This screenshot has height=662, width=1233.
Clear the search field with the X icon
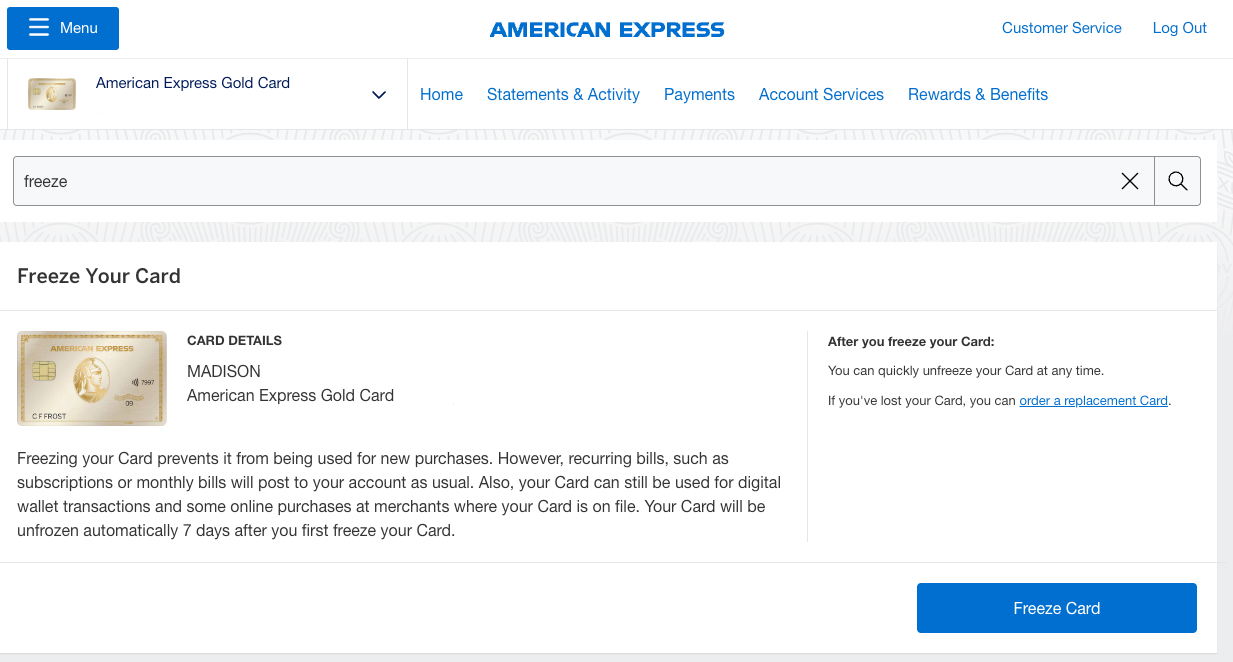[x=1130, y=181]
